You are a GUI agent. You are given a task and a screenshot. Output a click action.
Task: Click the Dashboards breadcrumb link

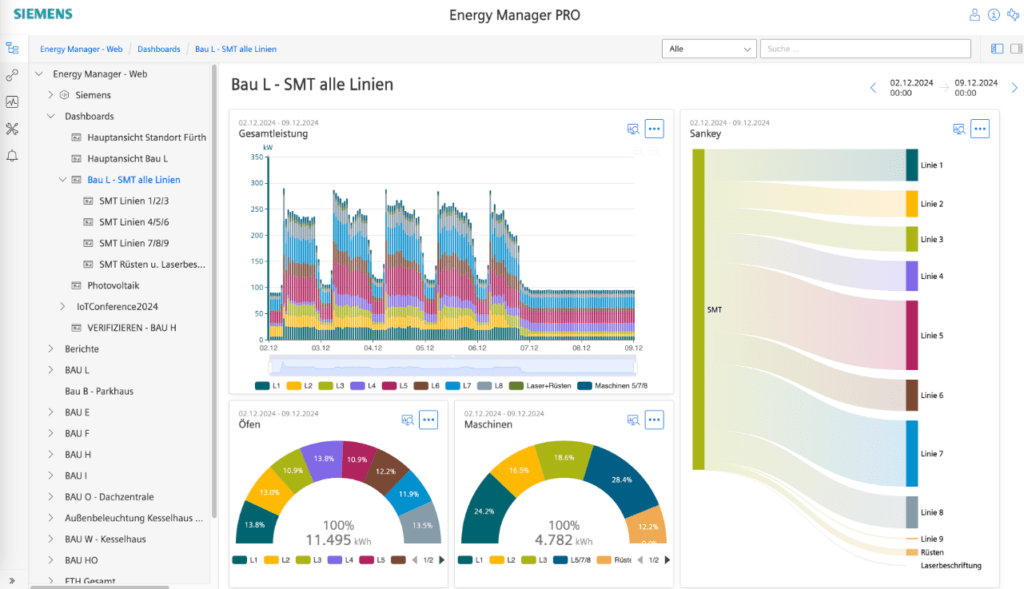159,49
